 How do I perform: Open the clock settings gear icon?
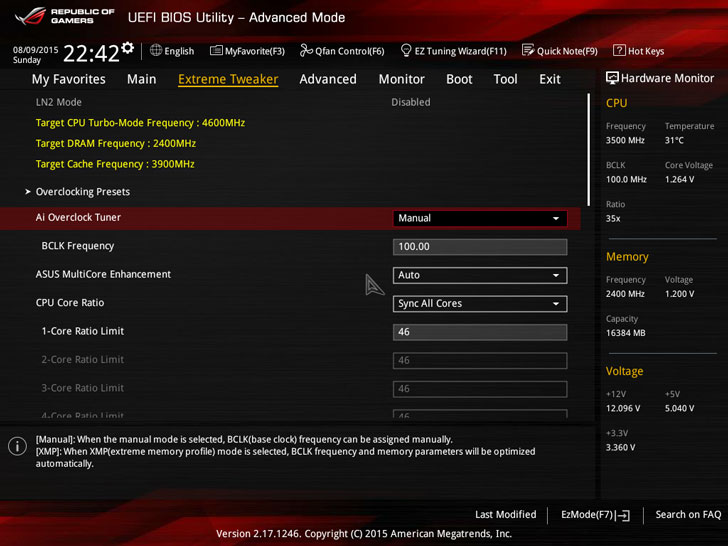coord(128,47)
